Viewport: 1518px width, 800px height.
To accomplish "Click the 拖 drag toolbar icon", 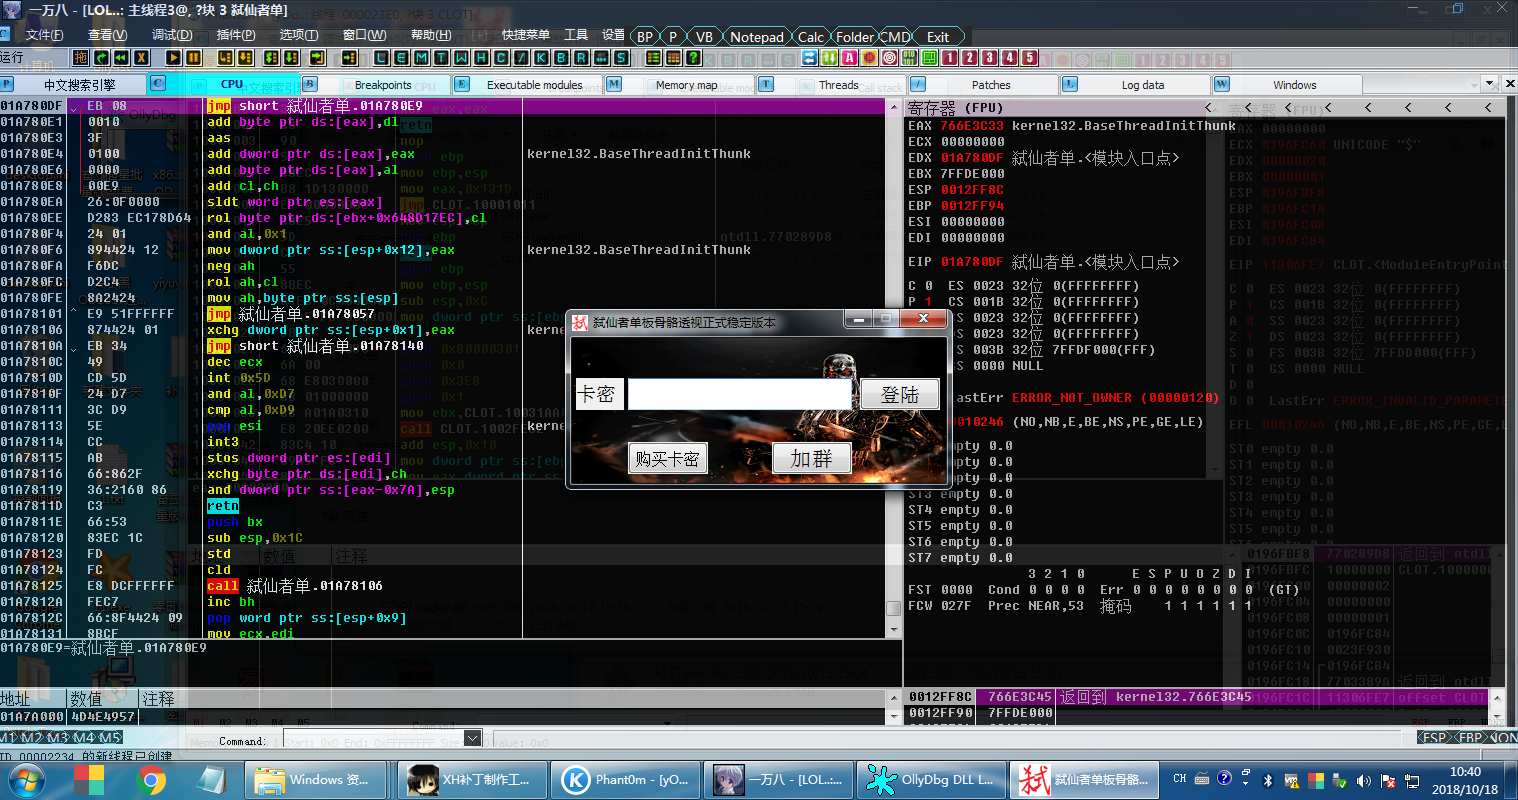I will click(x=81, y=58).
